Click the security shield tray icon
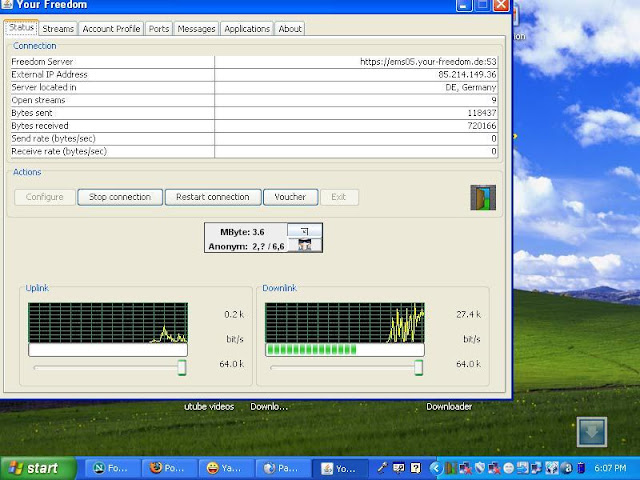Viewport: 640px width, 480px height. coord(480,468)
